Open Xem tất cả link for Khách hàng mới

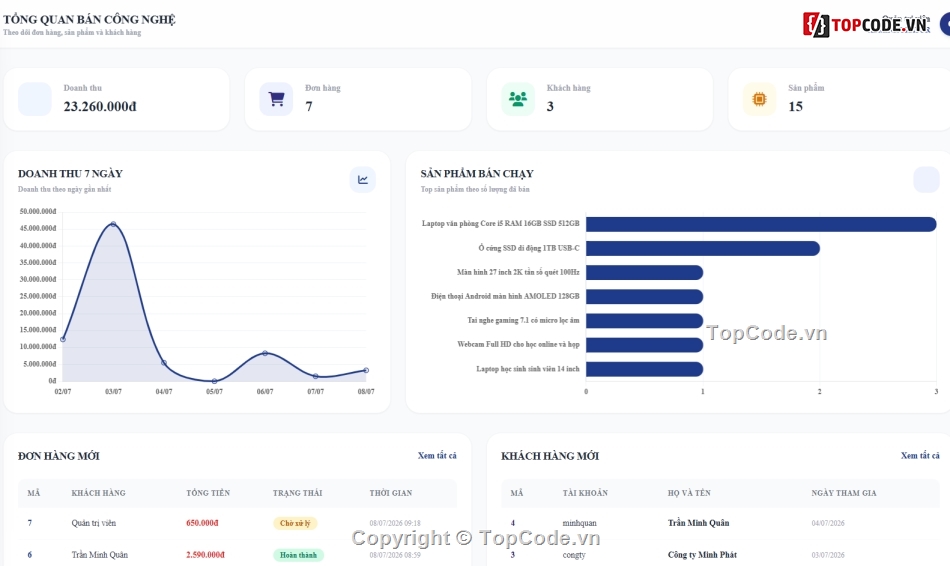(x=920, y=456)
